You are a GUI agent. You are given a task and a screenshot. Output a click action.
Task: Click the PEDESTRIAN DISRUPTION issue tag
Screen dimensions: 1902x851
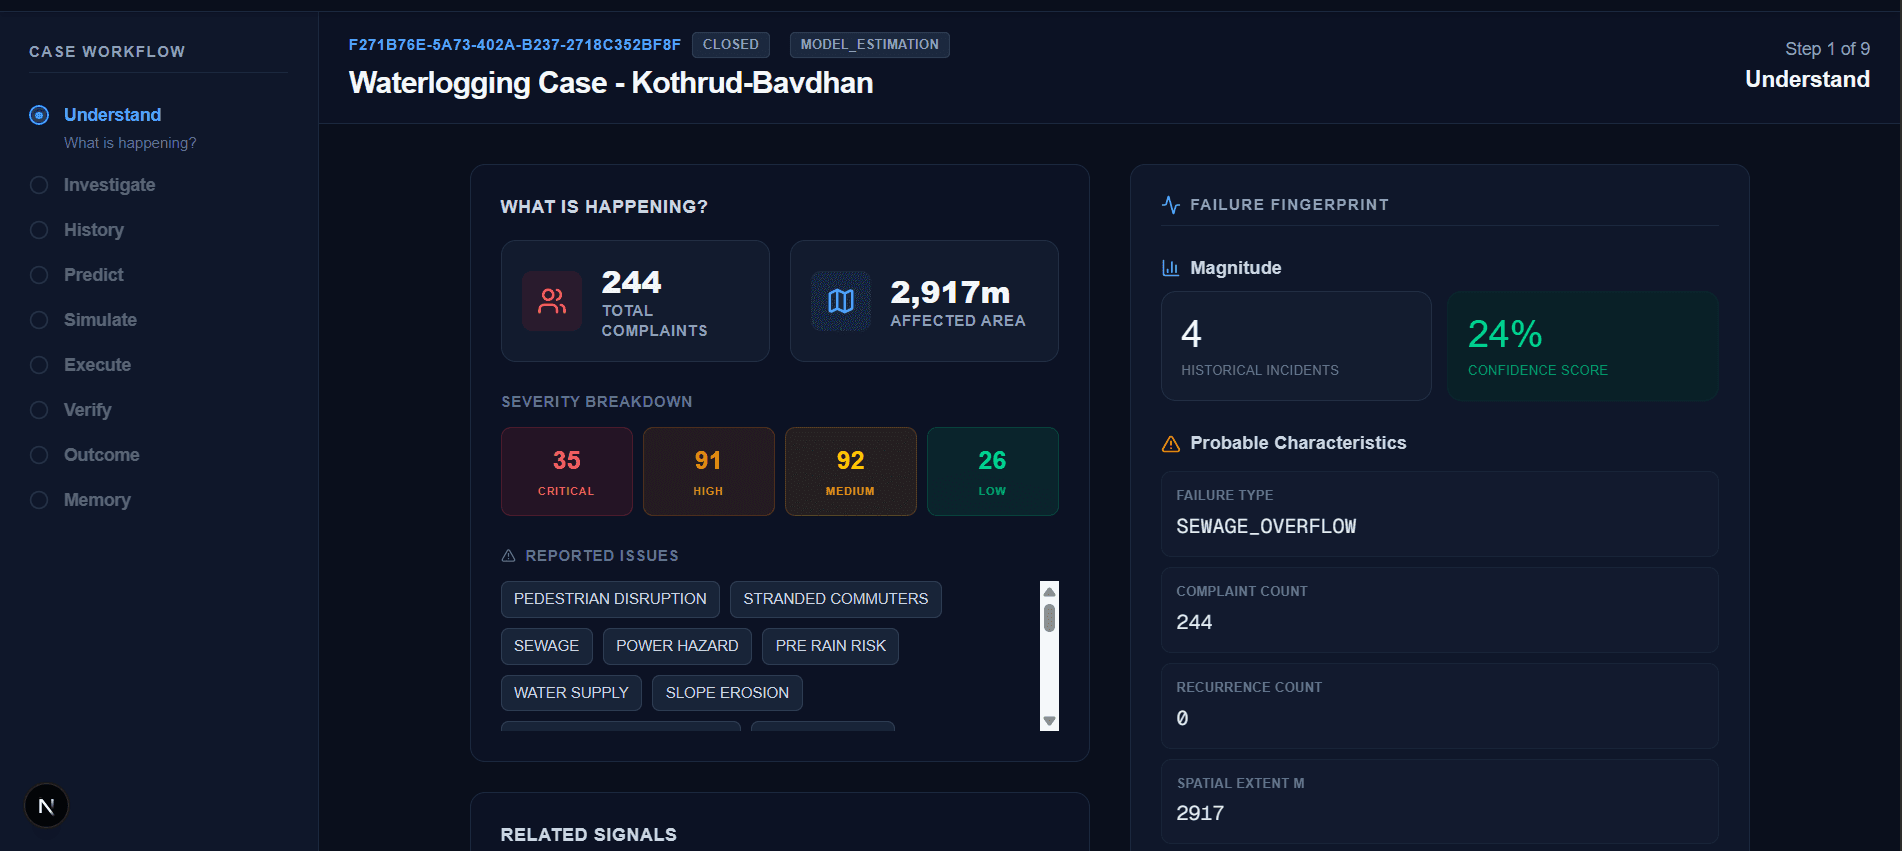(610, 599)
